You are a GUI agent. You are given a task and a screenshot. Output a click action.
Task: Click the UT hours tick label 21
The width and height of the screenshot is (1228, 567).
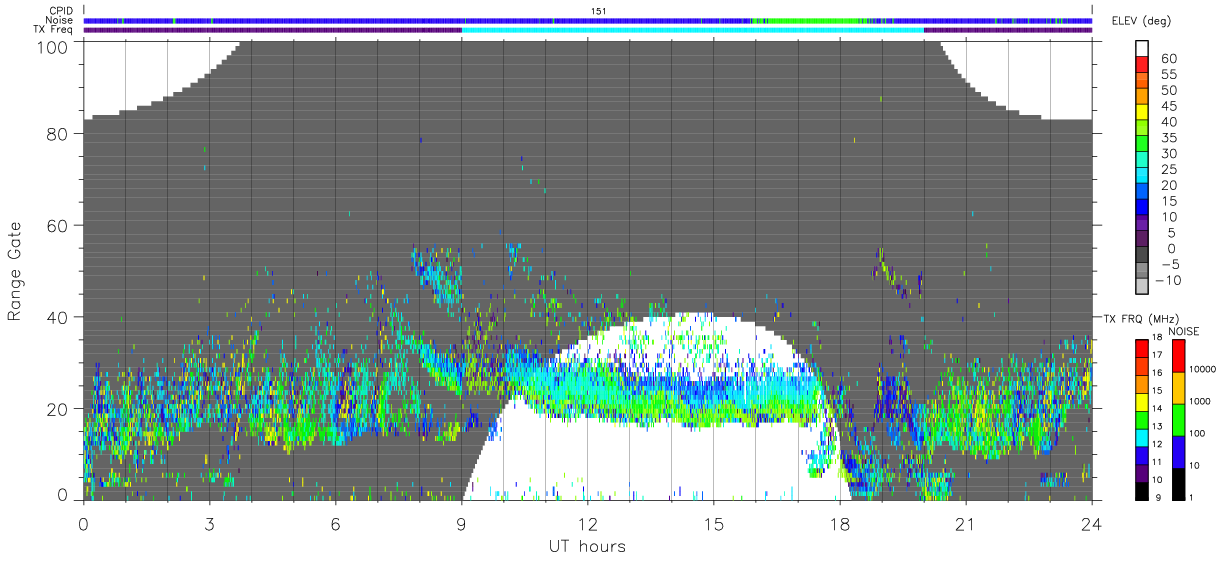click(965, 523)
